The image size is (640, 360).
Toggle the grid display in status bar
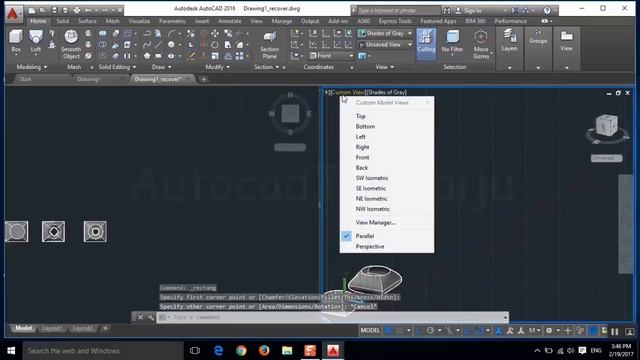(388, 331)
